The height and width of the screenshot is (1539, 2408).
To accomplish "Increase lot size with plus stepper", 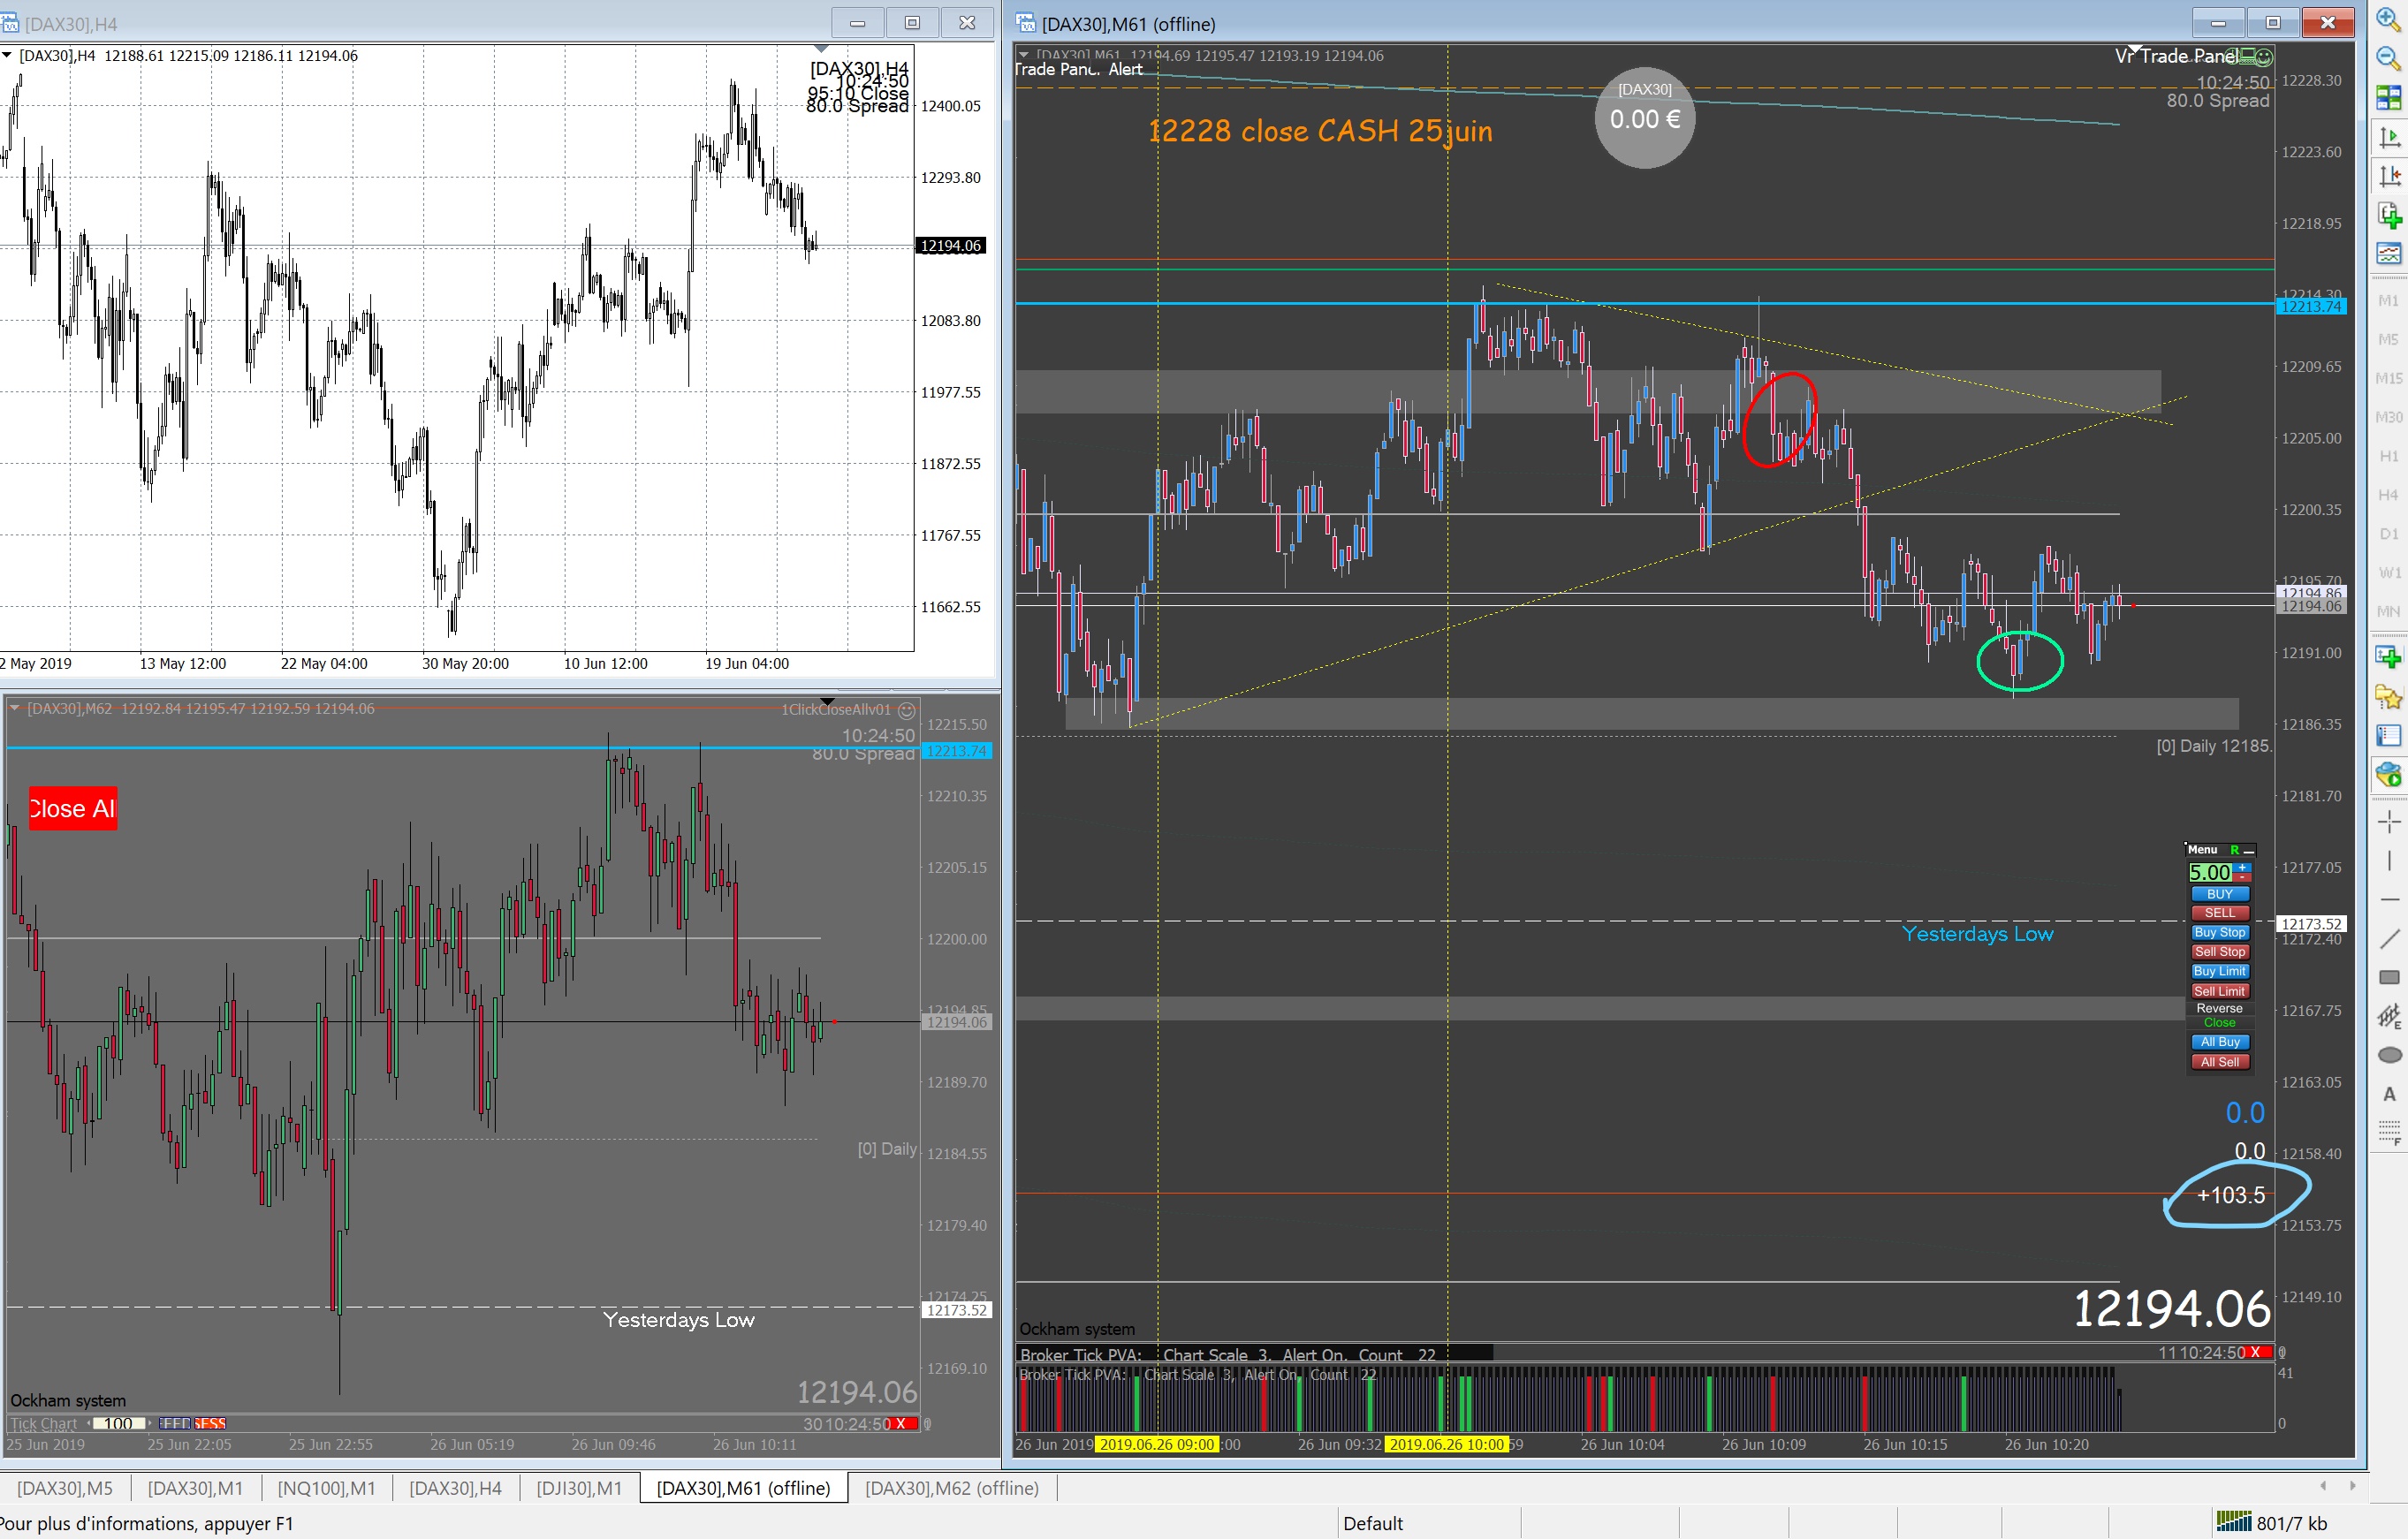I will (2243, 867).
